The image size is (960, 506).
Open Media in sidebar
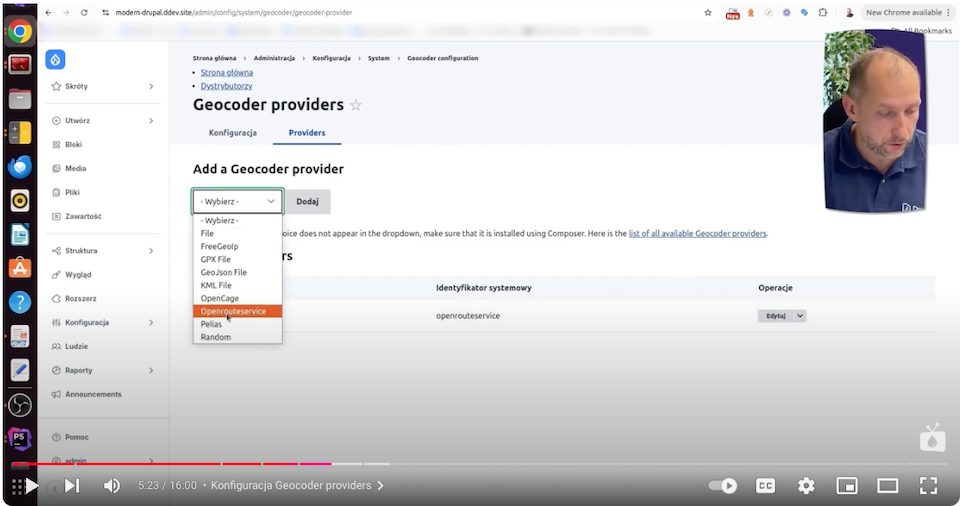tap(75, 168)
